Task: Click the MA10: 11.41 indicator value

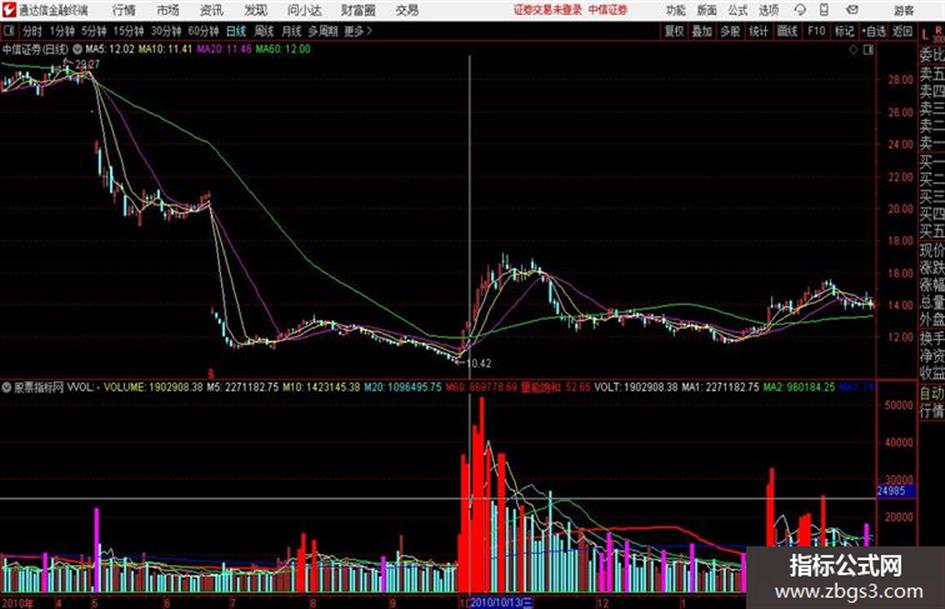Action: click(165, 49)
